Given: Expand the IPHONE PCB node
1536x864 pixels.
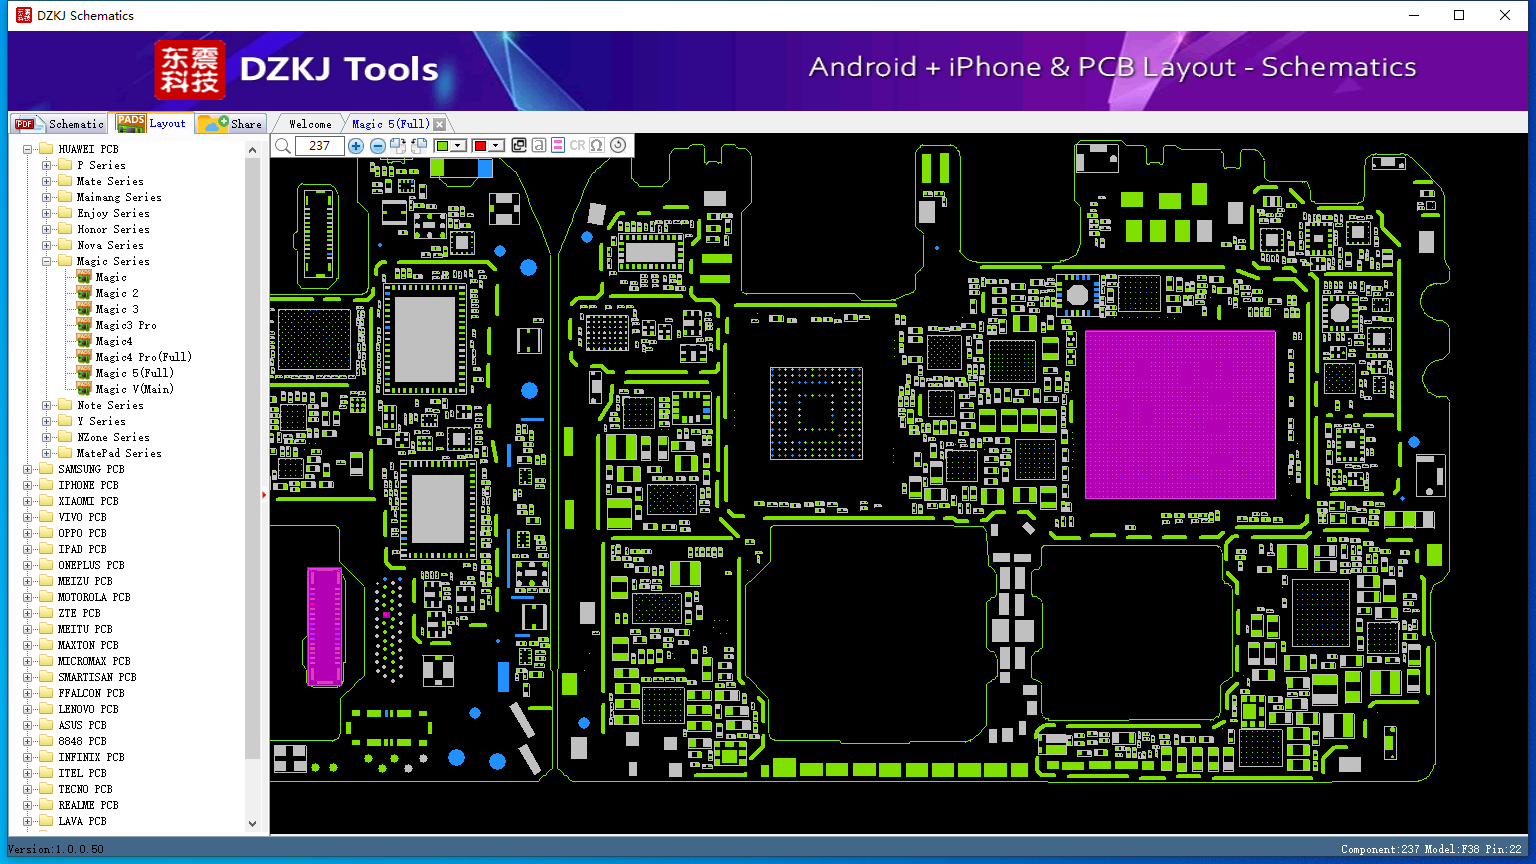Looking at the screenshot, I should pyautogui.click(x=28, y=485).
